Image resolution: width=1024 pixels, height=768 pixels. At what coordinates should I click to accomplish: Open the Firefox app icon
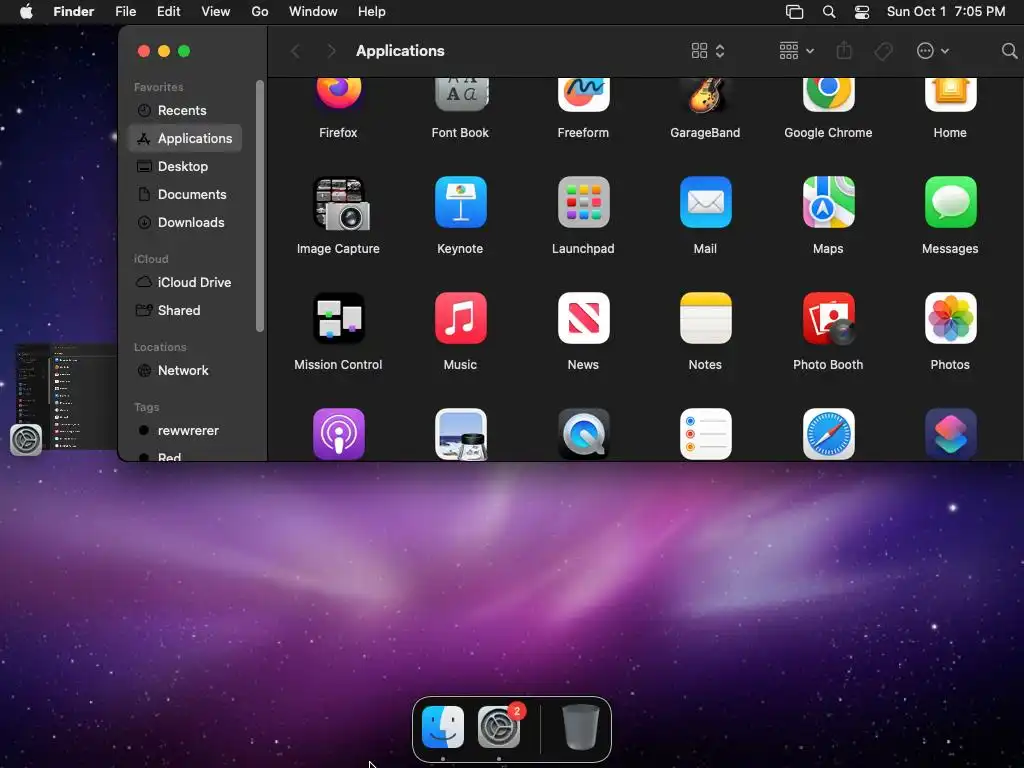(x=338, y=93)
